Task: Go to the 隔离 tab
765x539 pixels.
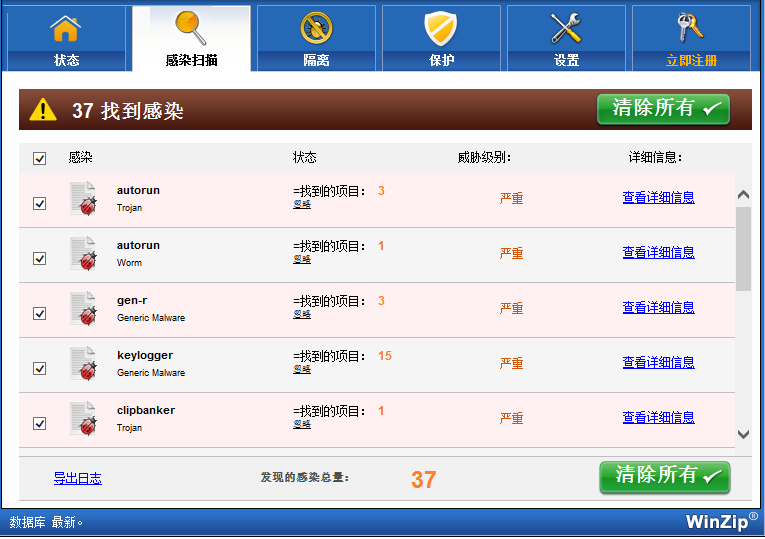Action: [316, 39]
